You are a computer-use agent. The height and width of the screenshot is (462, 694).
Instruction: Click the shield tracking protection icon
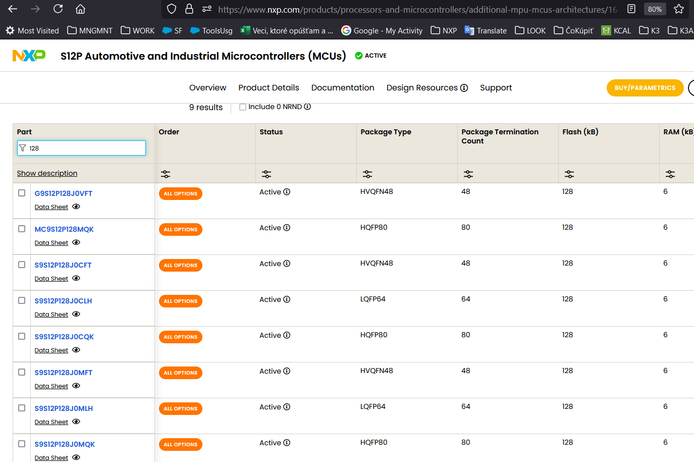pyautogui.click(x=172, y=9)
